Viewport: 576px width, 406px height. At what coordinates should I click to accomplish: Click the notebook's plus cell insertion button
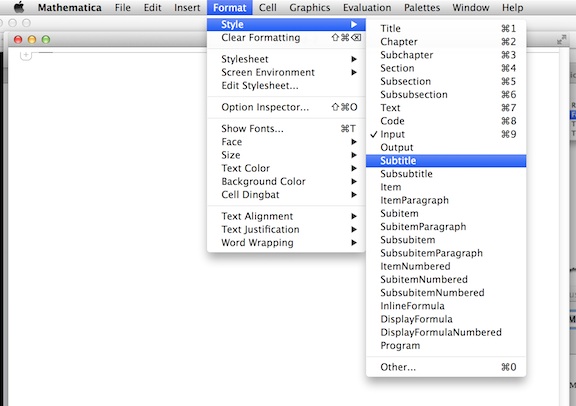(x=26, y=55)
